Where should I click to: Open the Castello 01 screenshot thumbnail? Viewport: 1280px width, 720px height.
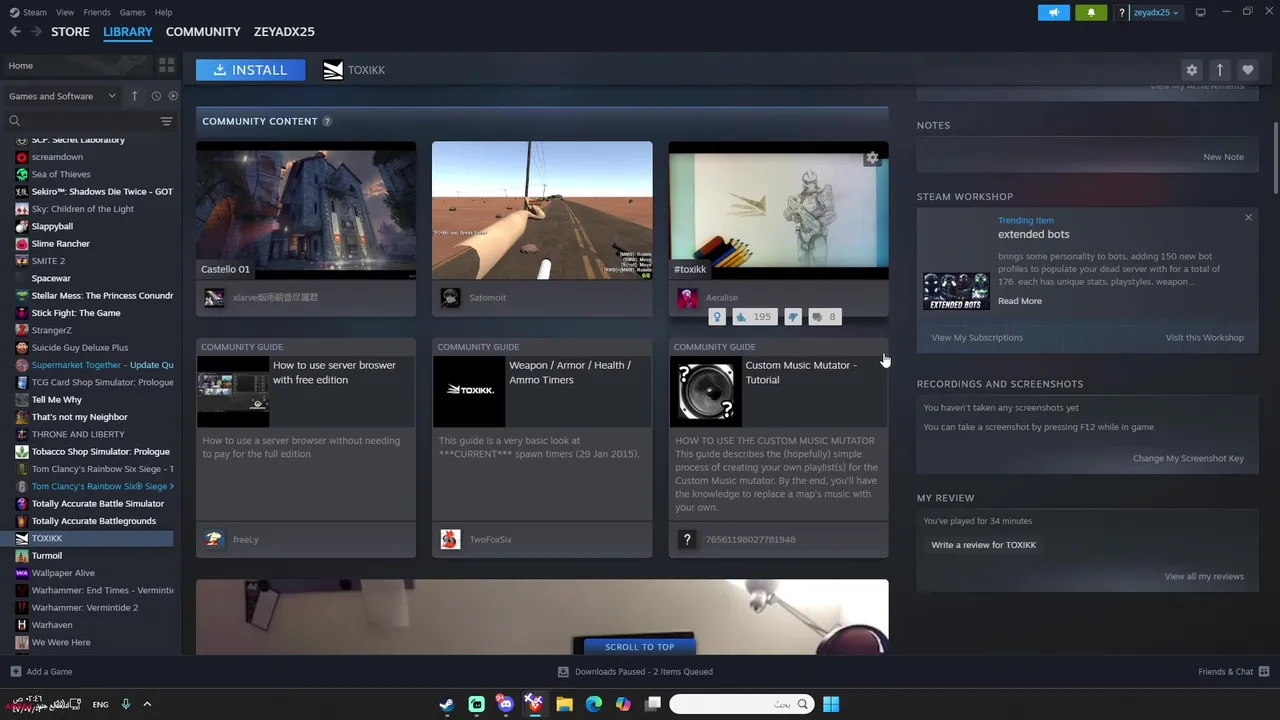(x=306, y=210)
